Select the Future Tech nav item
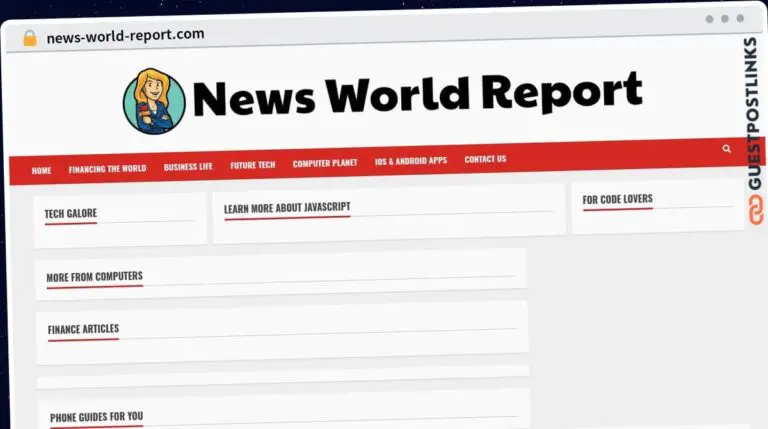 [x=252, y=164]
